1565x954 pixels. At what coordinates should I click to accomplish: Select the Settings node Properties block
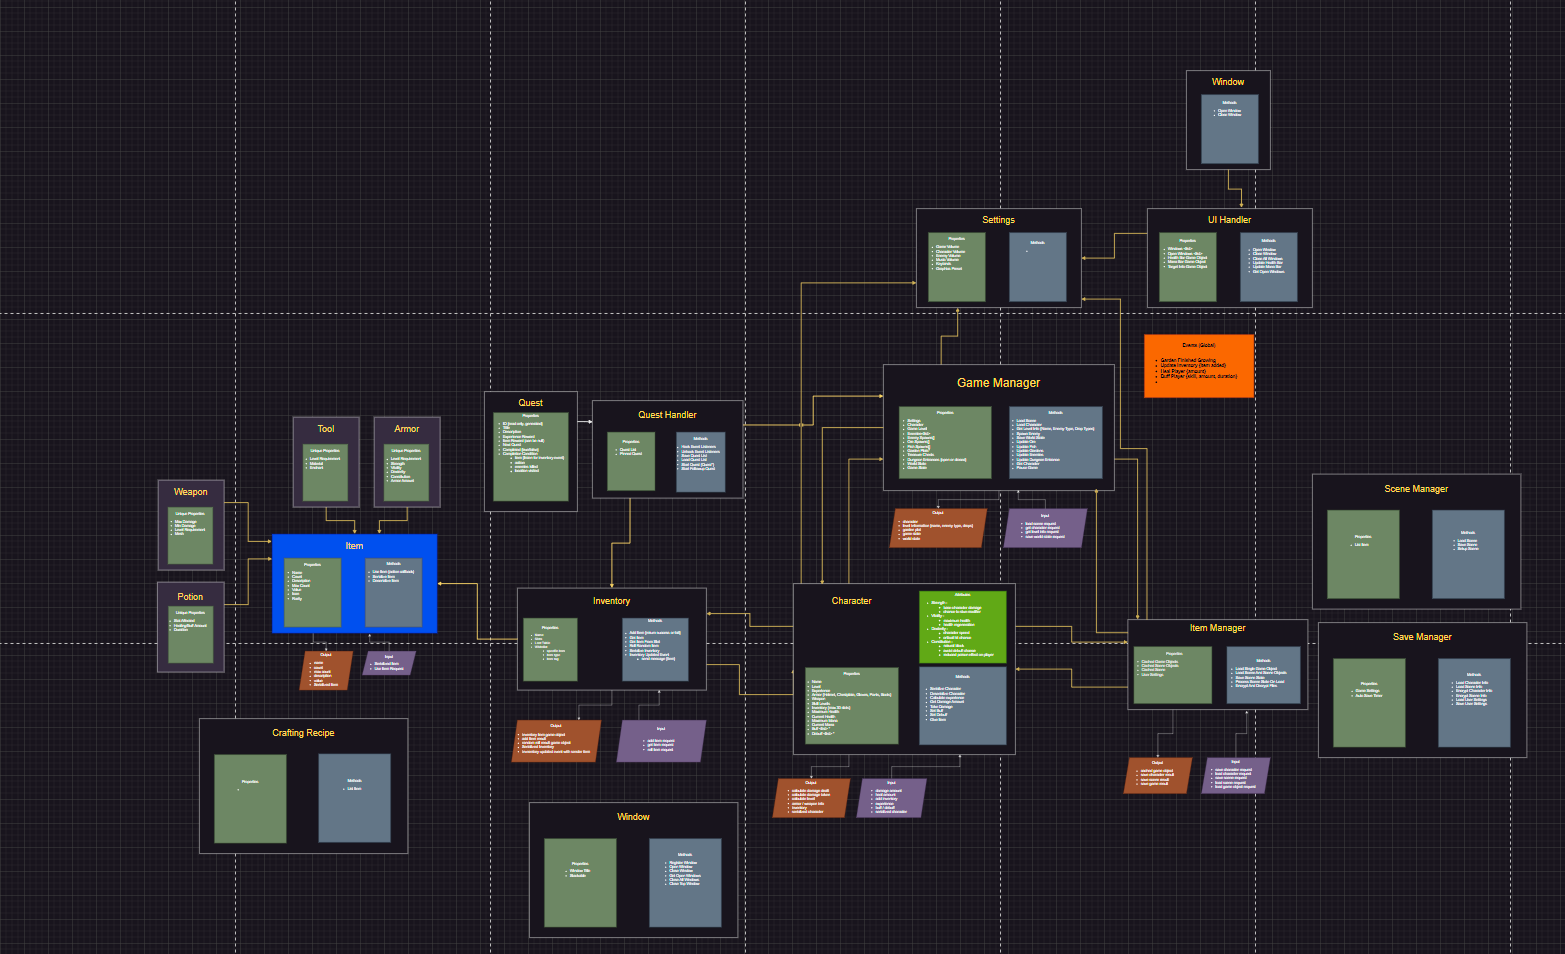click(x=956, y=267)
